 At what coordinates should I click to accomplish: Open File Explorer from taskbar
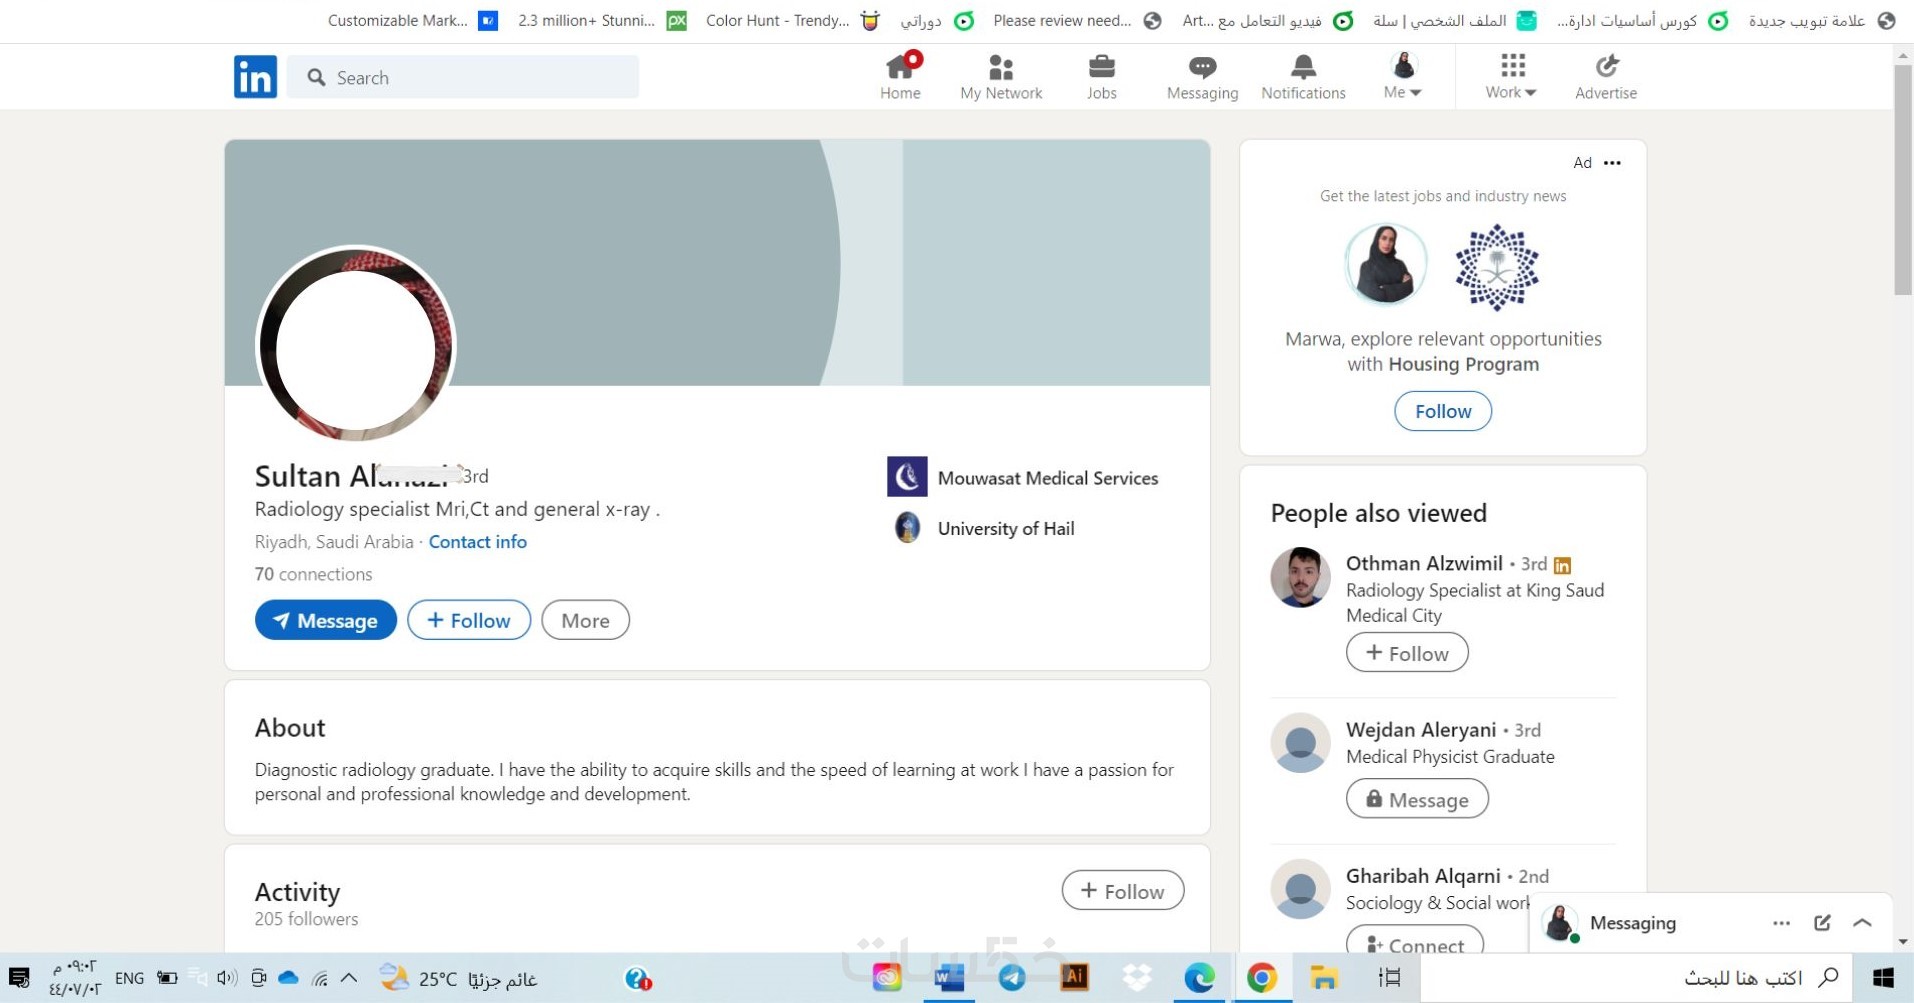click(1324, 978)
